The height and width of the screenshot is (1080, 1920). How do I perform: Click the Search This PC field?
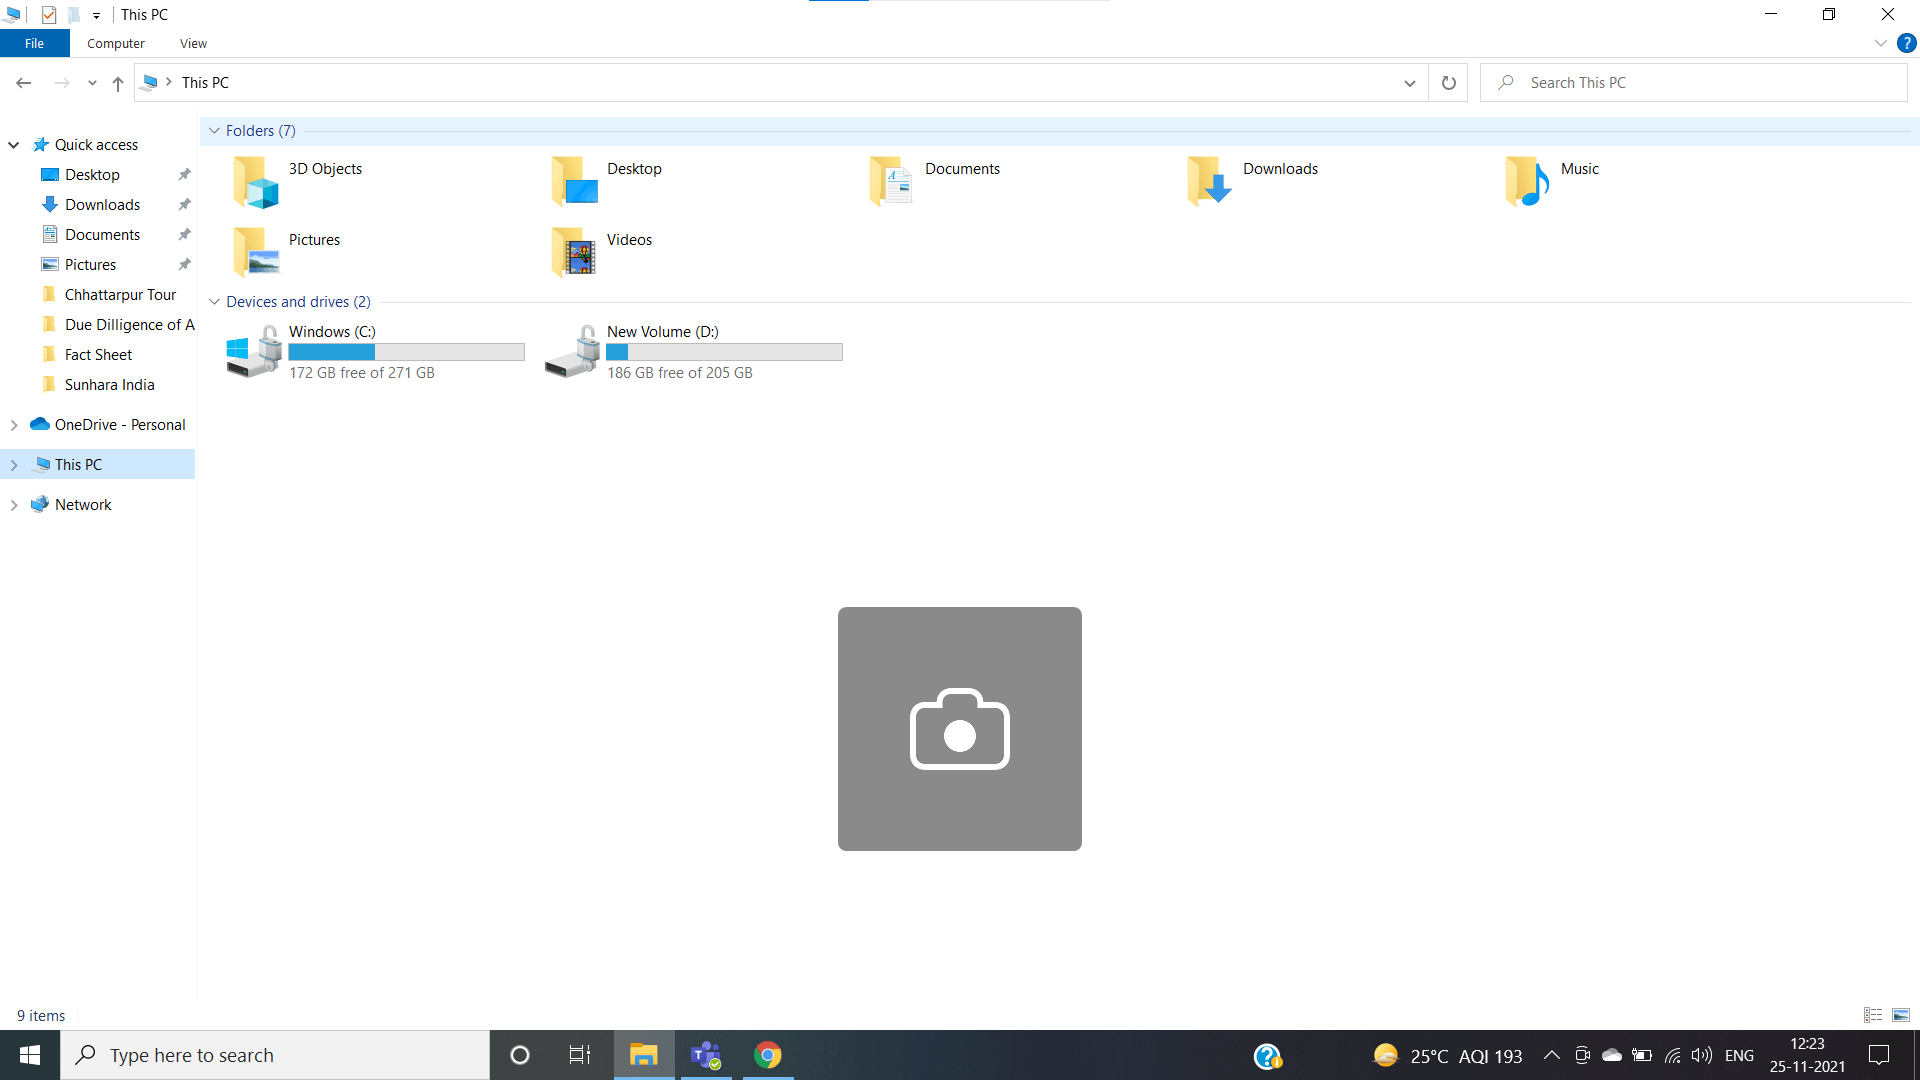click(x=1700, y=83)
